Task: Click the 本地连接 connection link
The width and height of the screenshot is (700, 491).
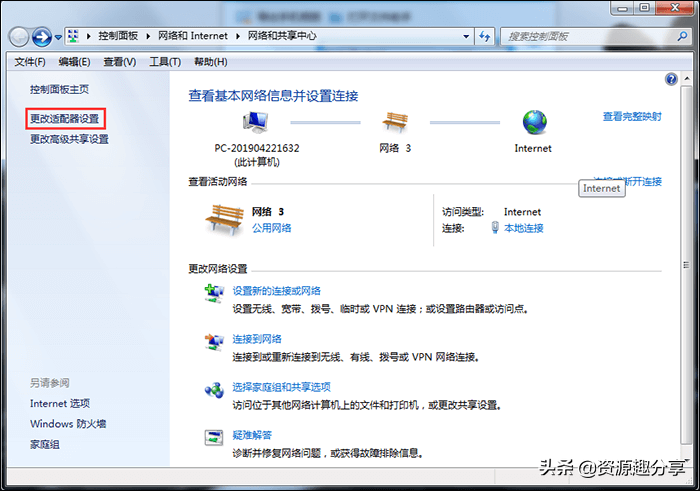Action: tap(524, 228)
